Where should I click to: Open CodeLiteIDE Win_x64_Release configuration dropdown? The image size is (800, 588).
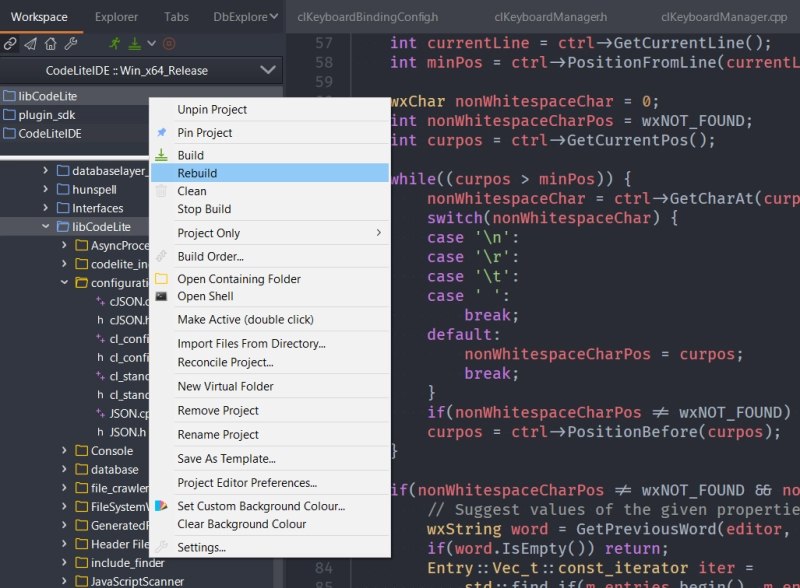point(141,70)
